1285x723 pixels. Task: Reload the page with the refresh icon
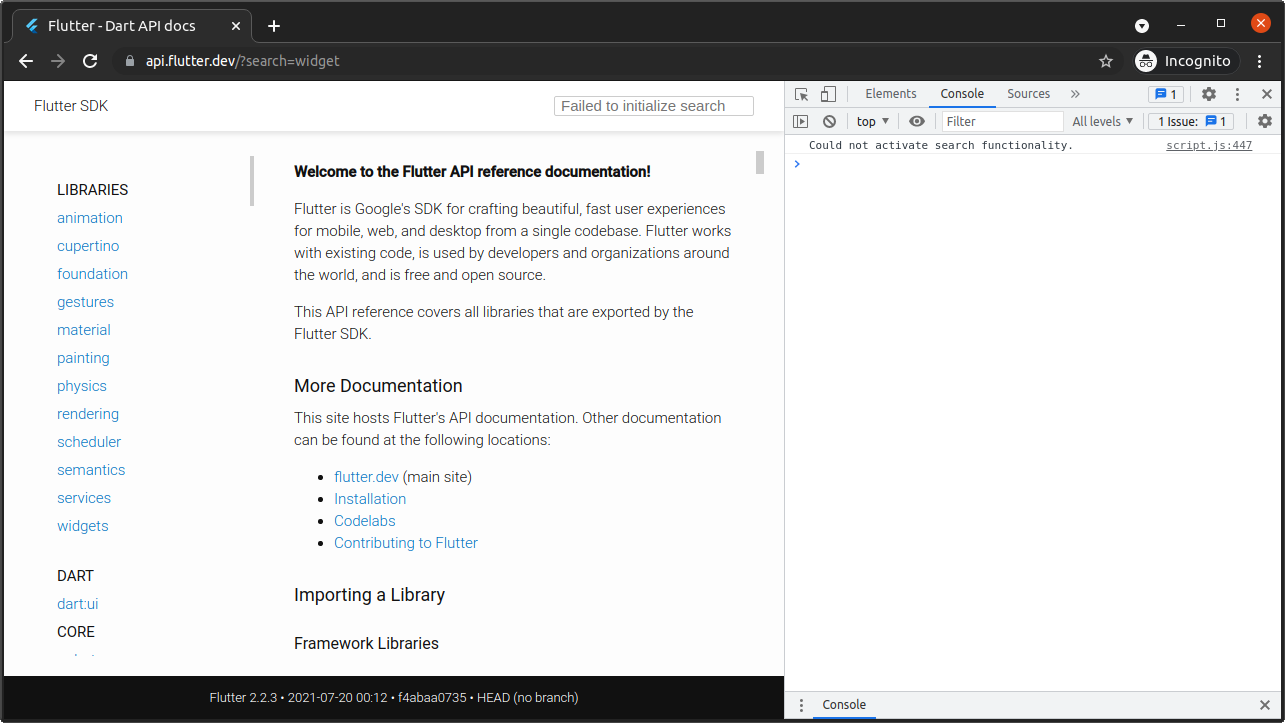tap(90, 61)
